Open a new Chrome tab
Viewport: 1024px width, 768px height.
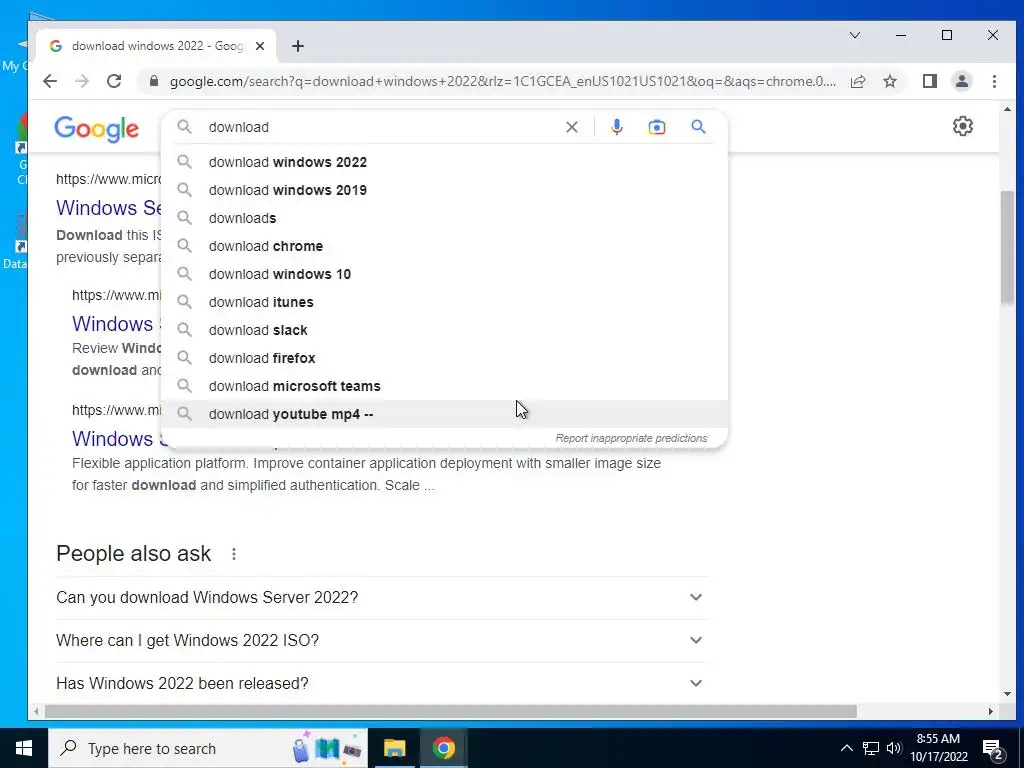(298, 46)
